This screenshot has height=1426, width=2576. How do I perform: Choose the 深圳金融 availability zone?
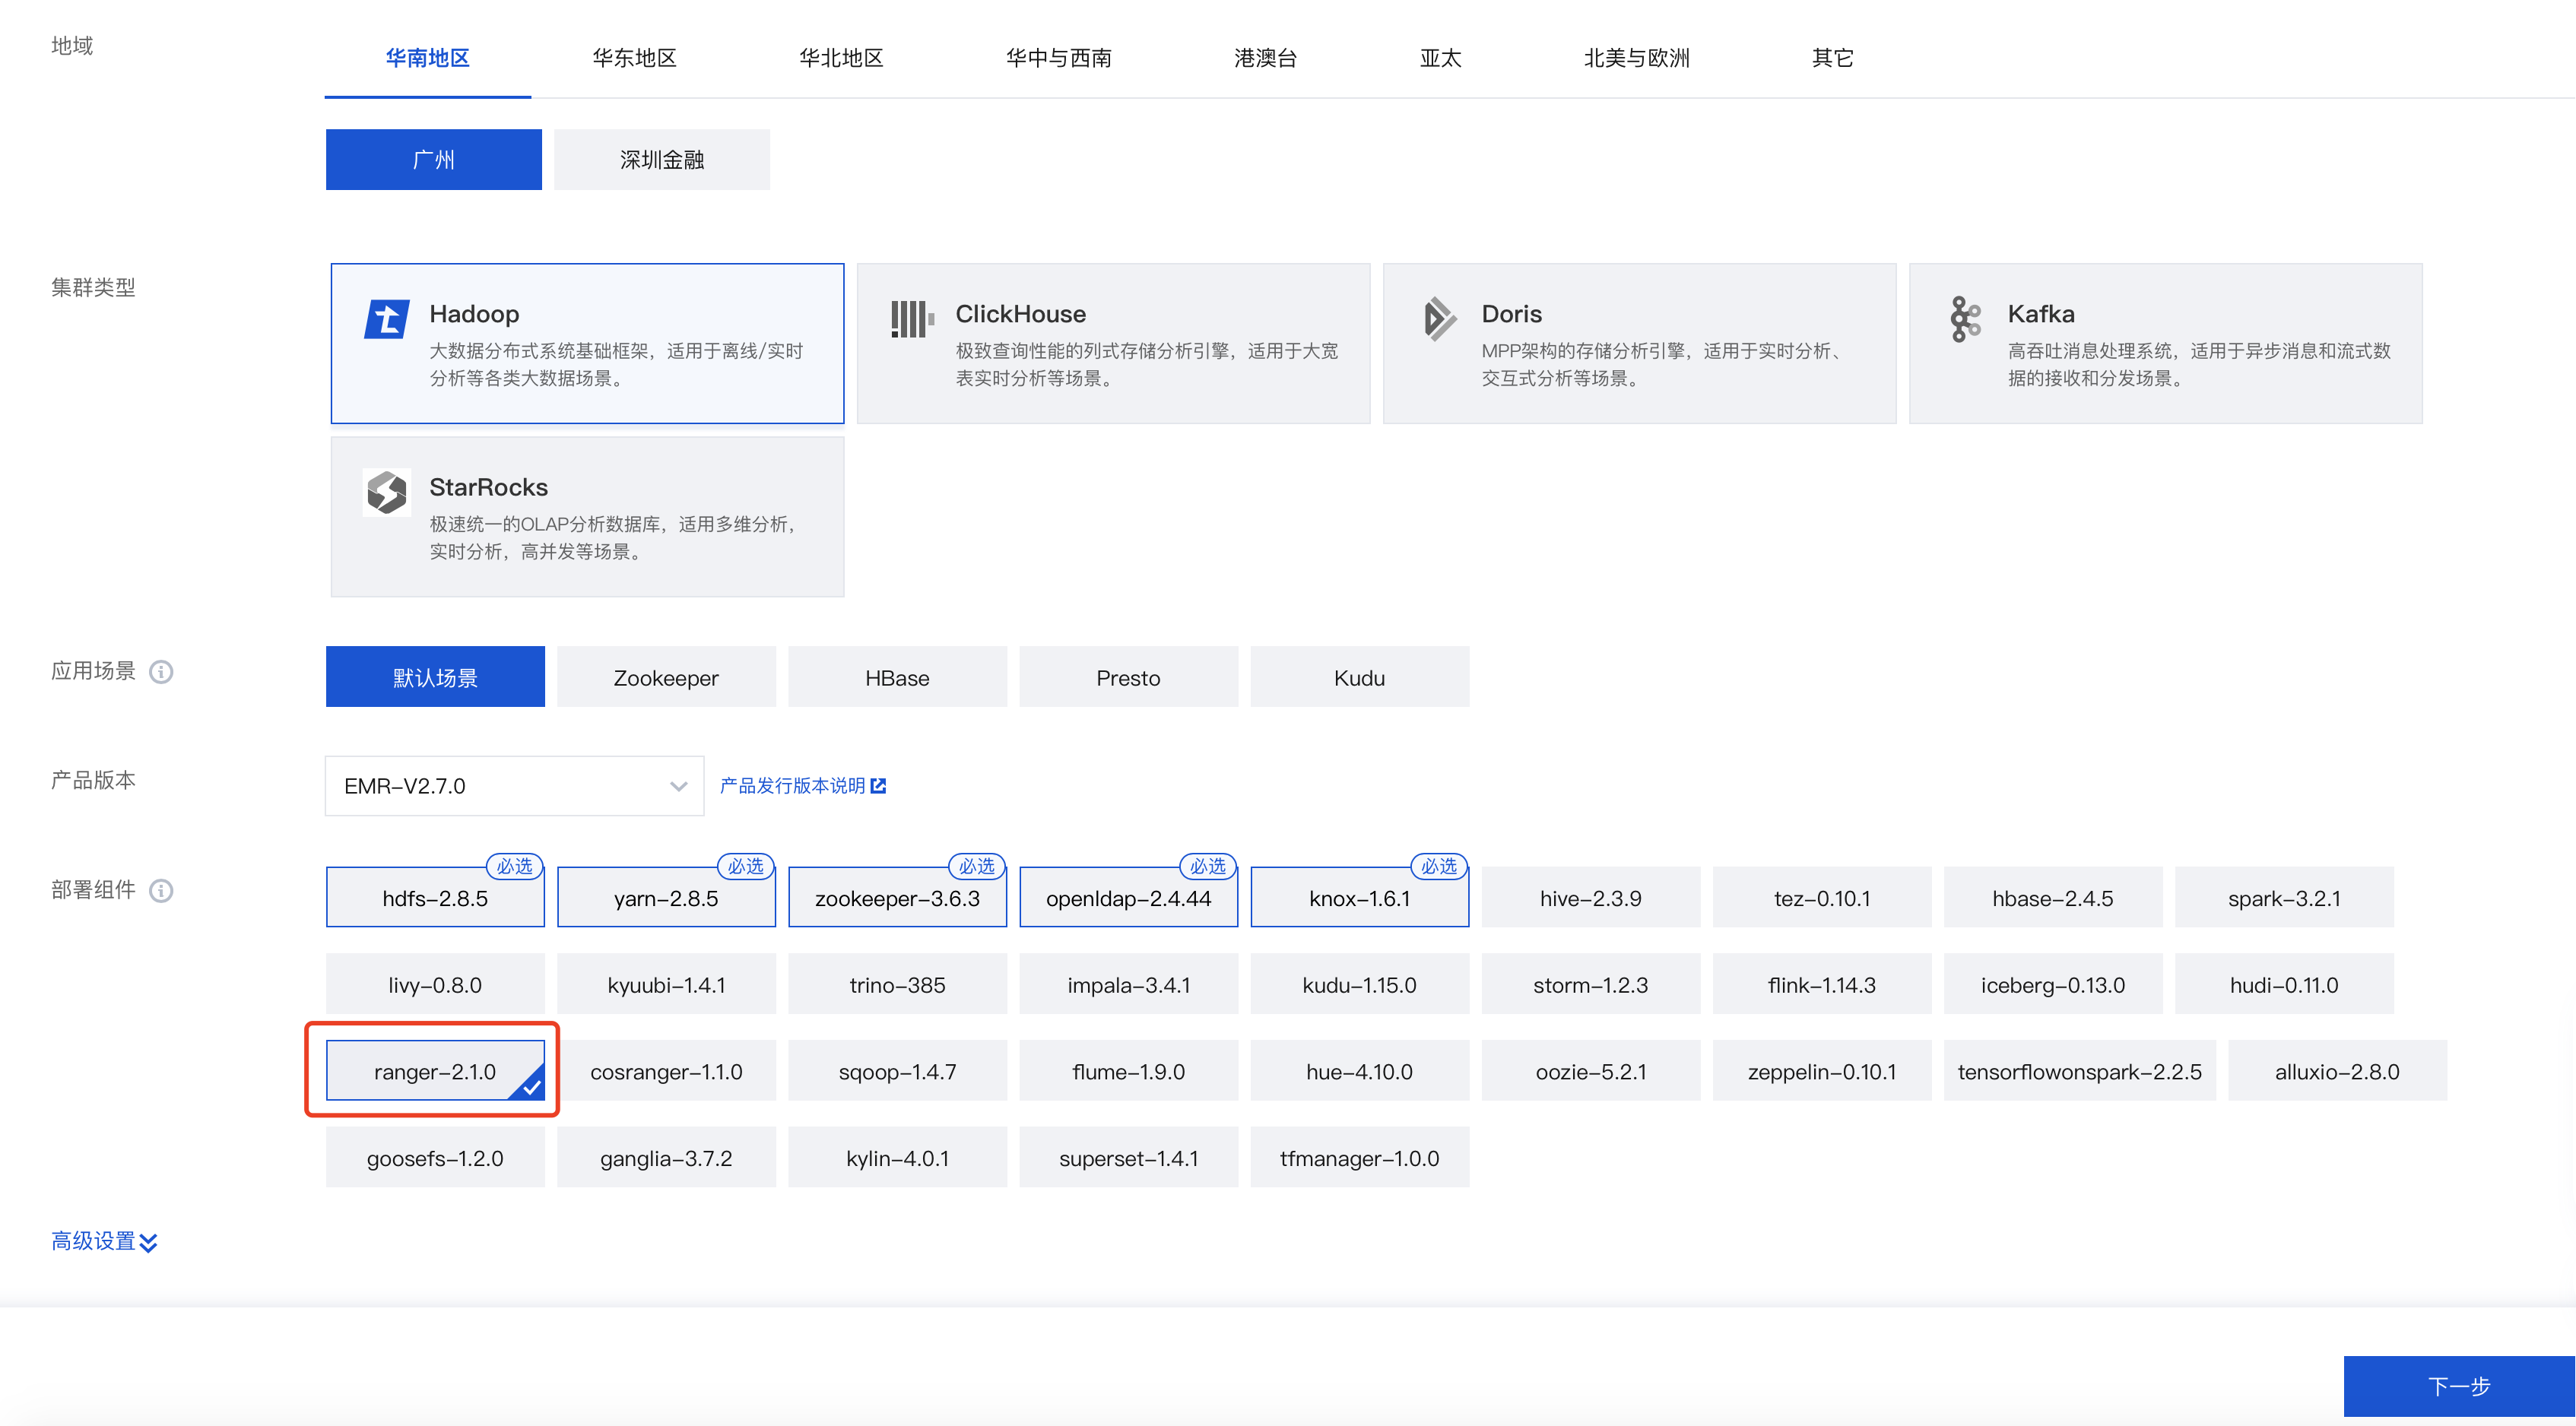[661, 158]
